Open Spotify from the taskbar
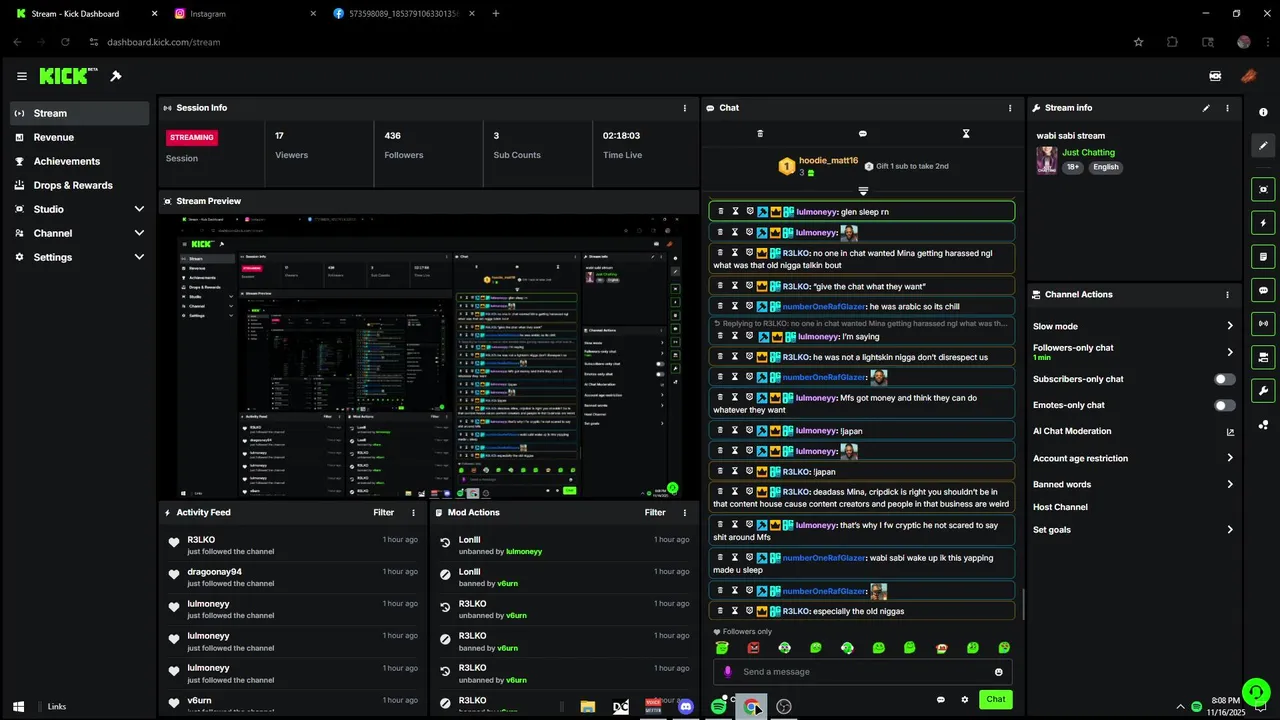1280x720 pixels. pos(718,707)
